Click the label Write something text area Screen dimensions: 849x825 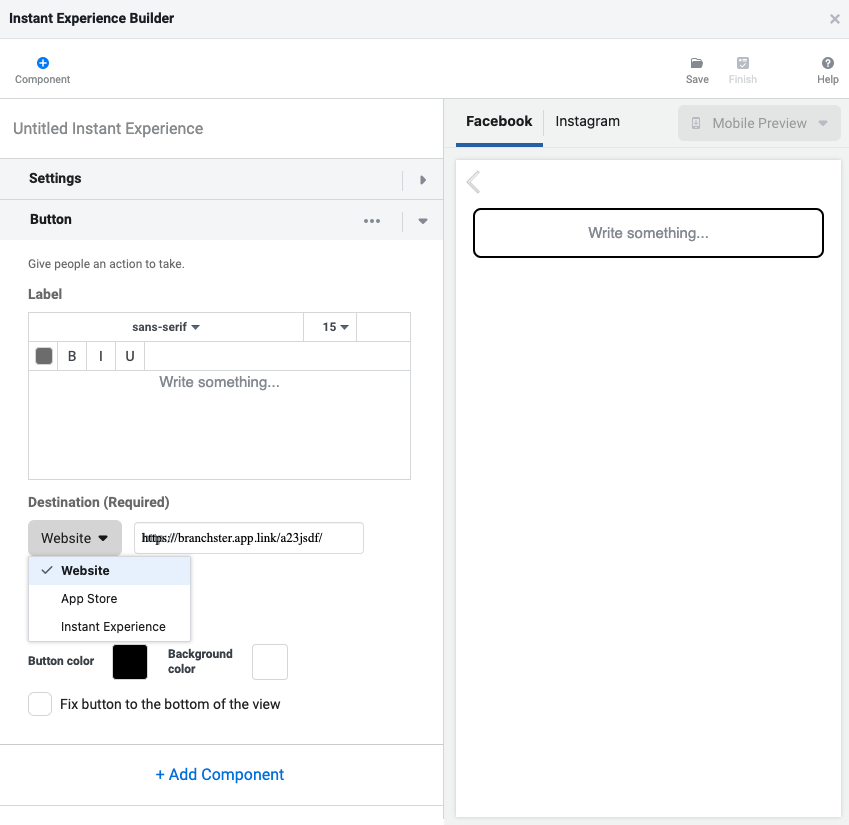click(219, 425)
